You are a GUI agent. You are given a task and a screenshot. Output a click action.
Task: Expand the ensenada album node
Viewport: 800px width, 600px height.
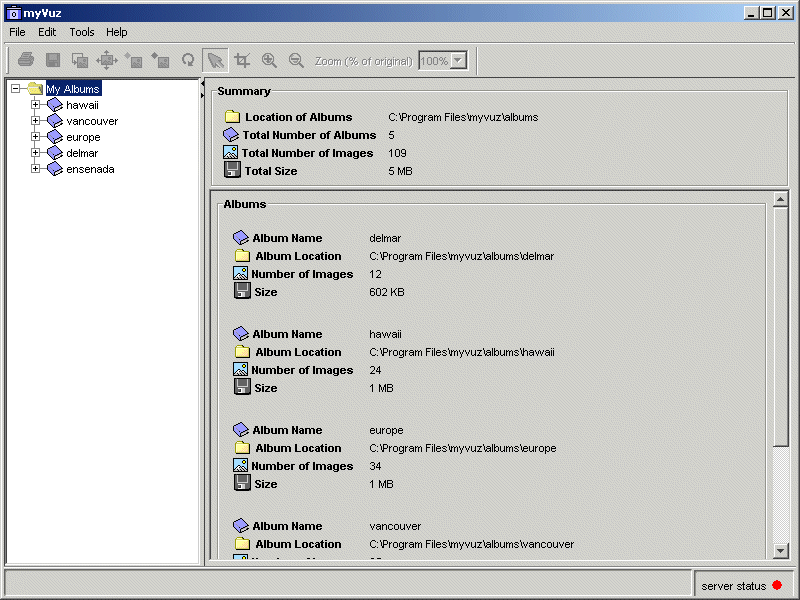point(35,169)
